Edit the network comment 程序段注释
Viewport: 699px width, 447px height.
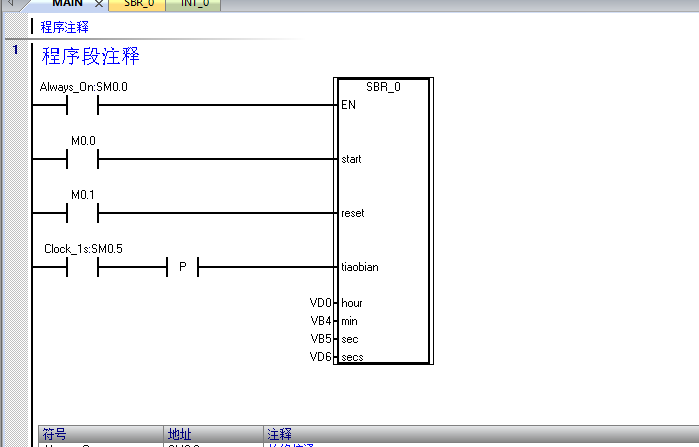(x=90, y=56)
